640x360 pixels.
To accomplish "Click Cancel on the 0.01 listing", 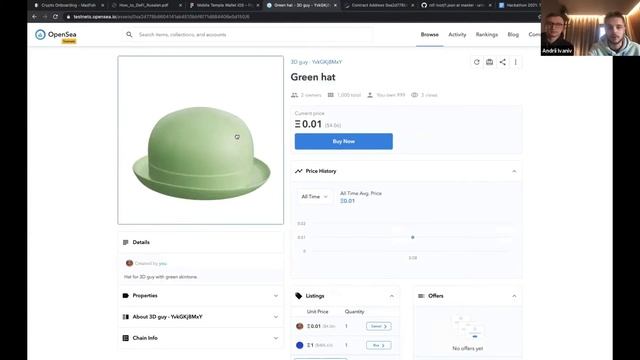I will (379, 326).
